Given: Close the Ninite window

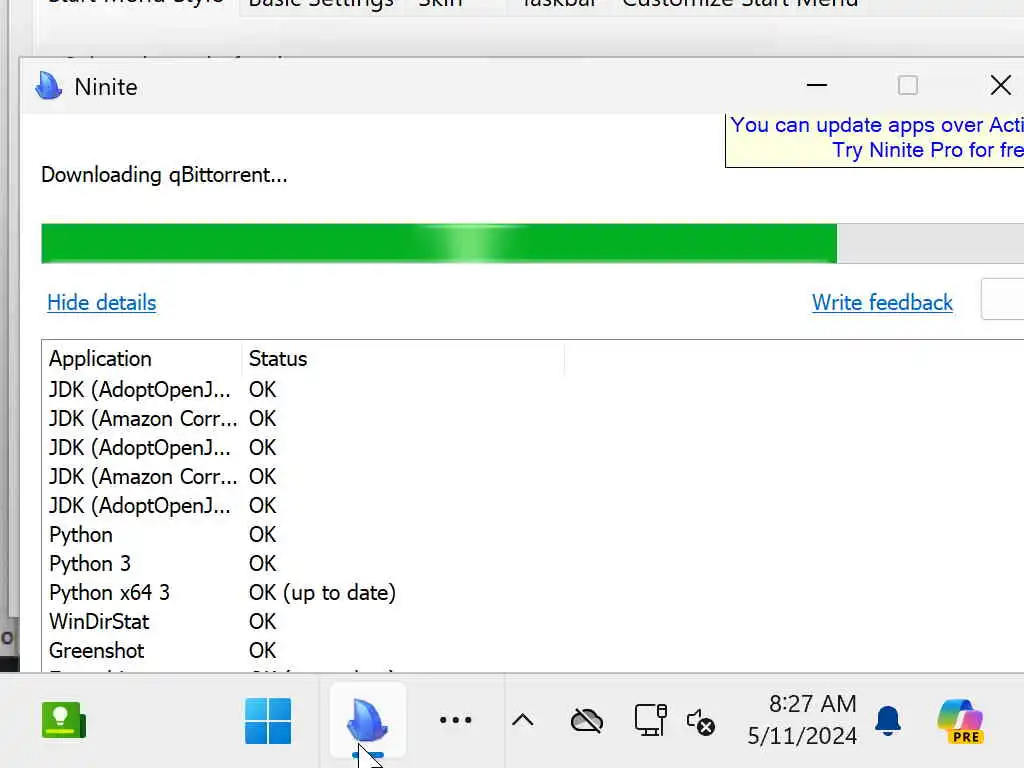Looking at the screenshot, I should [x=1000, y=86].
